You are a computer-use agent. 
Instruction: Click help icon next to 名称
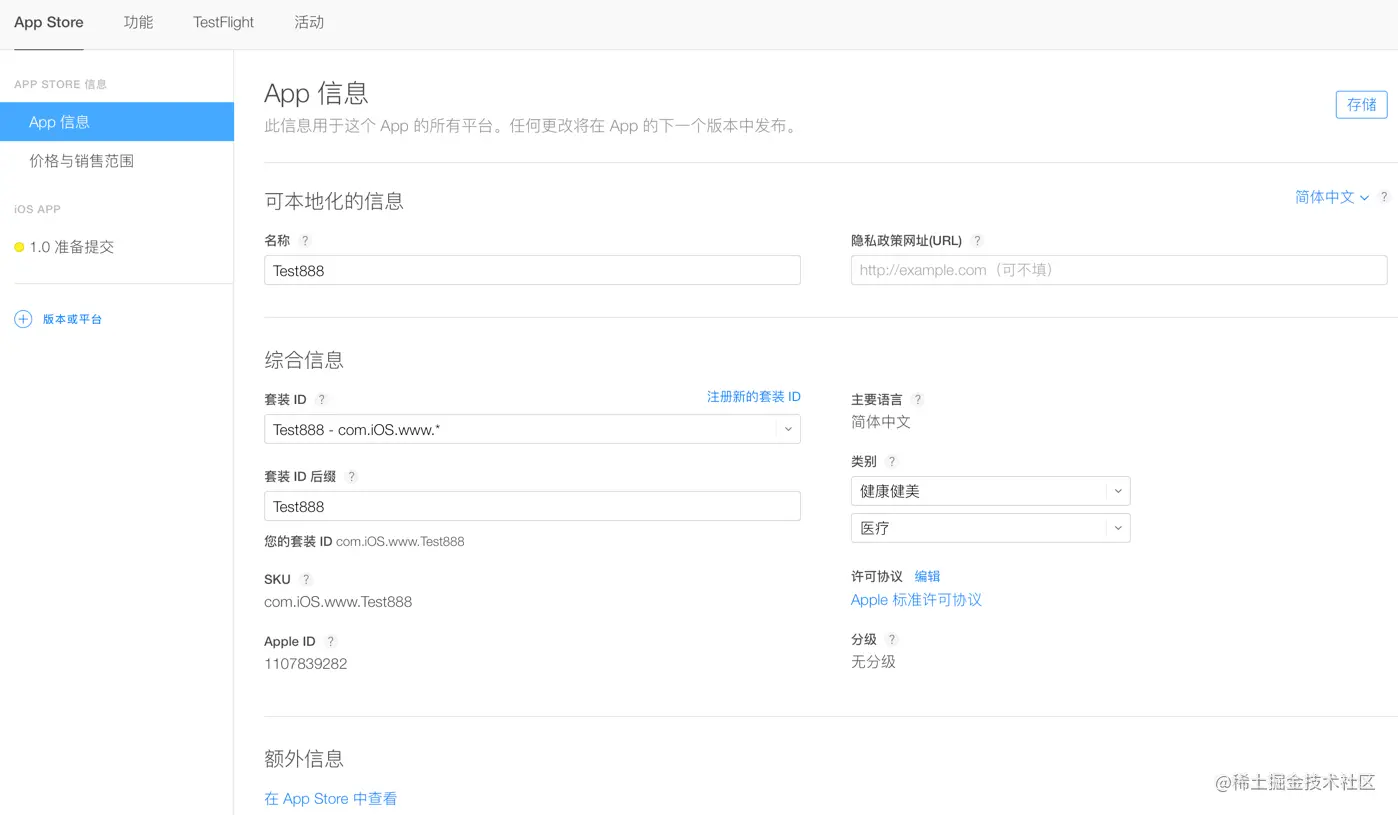click(x=305, y=241)
